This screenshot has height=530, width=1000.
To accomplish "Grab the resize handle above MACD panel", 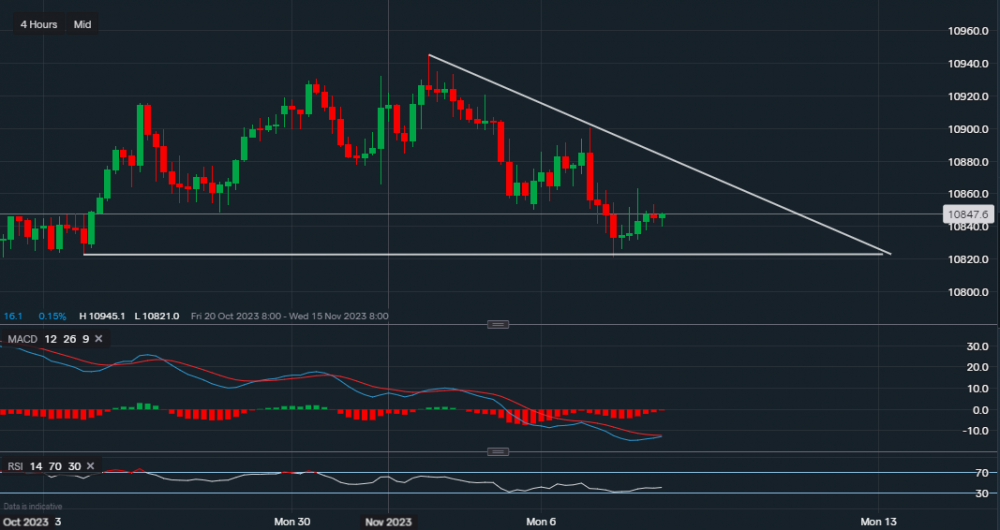I will (x=497, y=324).
